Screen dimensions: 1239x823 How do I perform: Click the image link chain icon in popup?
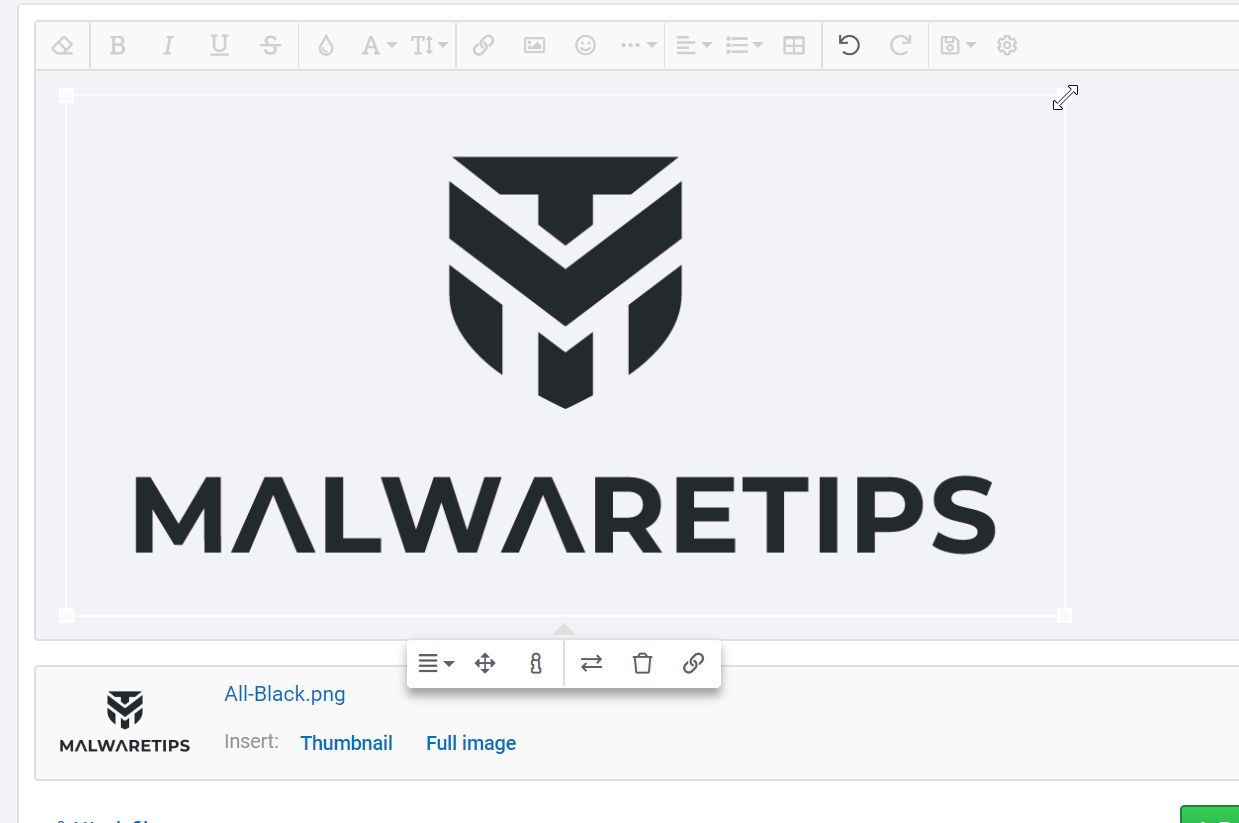pos(693,664)
